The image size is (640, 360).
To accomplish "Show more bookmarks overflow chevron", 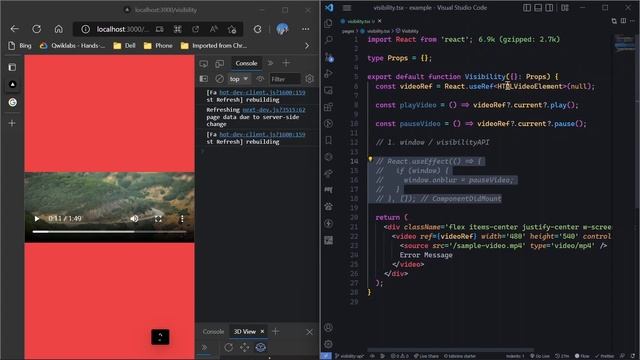I will click(x=307, y=46).
